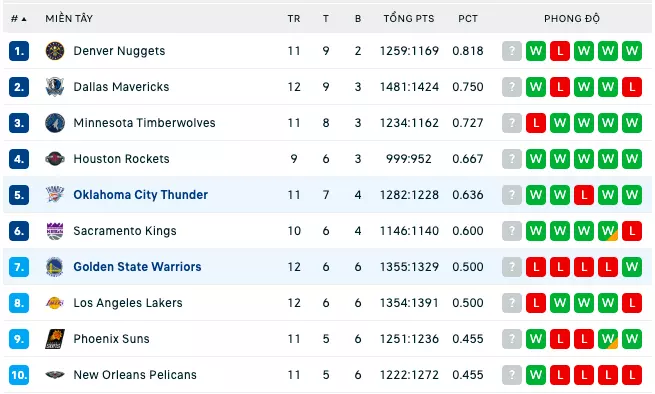Click the Houston Rockets team logo

(x=55, y=159)
